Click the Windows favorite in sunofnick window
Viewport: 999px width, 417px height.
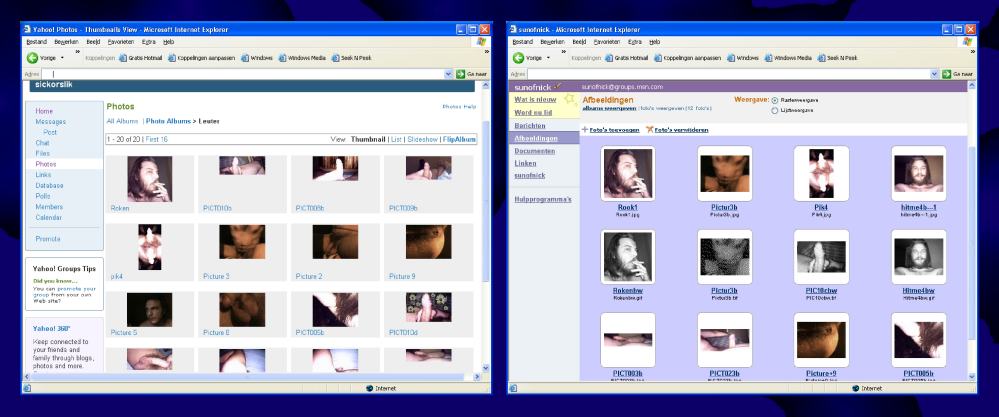[744, 58]
